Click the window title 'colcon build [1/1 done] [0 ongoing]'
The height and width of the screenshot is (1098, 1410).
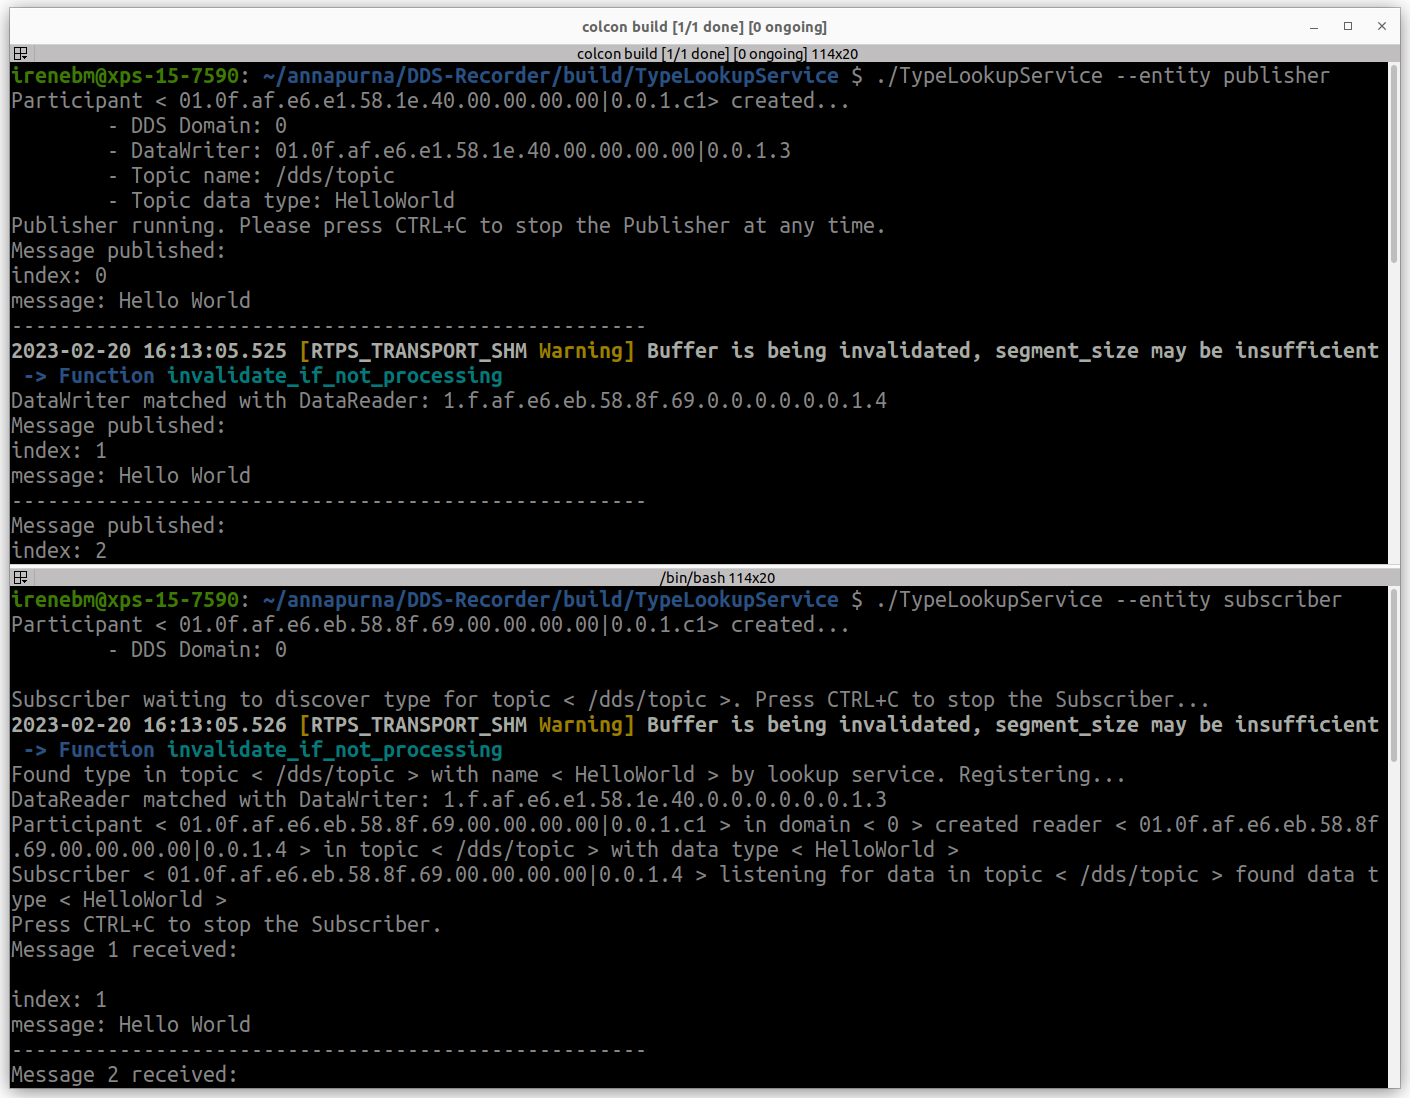click(704, 26)
